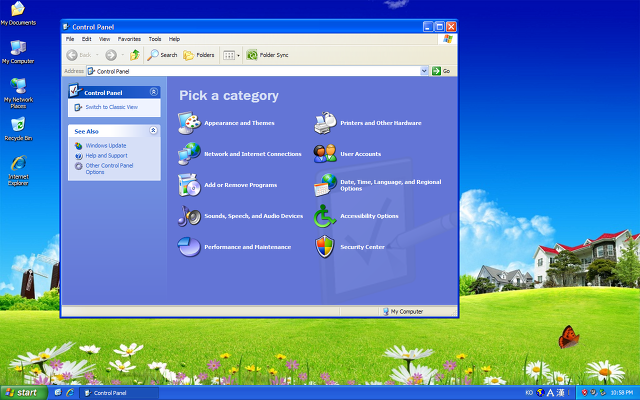Click Switch to Classic View link
640x400 pixels.
point(111,107)
